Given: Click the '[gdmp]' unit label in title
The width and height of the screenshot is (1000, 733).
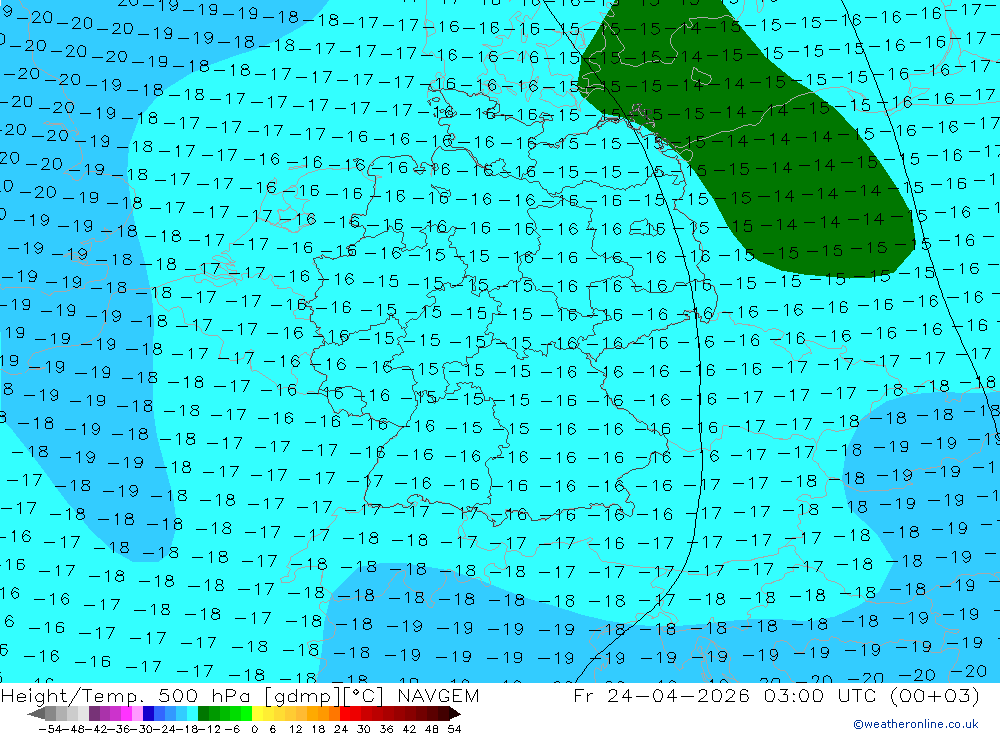Looking at the screenshot, I should tap(303, 696).
